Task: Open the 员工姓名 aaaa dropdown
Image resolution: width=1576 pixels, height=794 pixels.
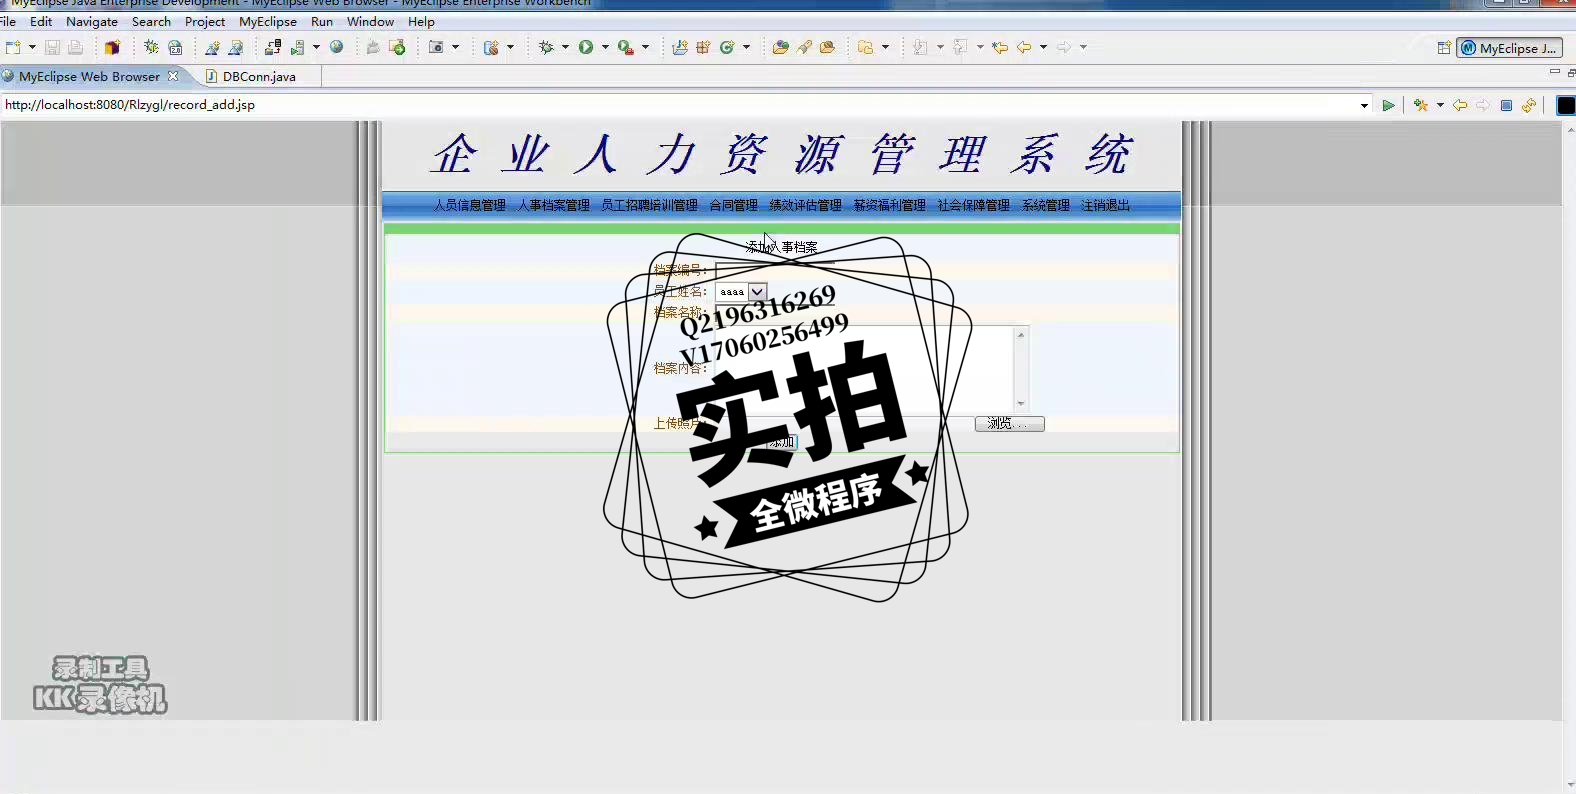Action: [741, 292]
